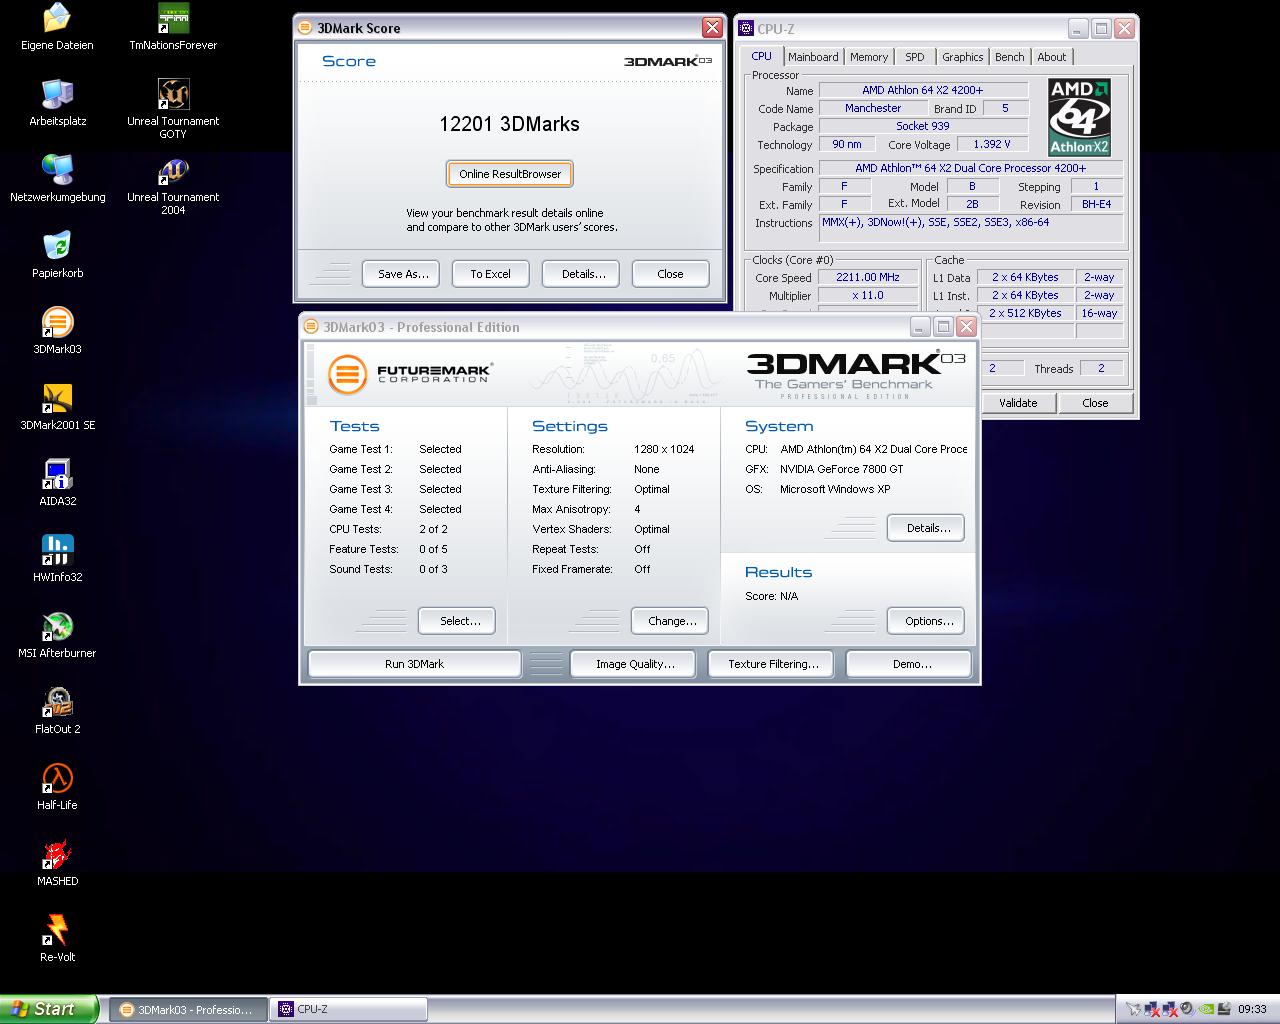Select 3DMark03 taskbar button

188,1010
